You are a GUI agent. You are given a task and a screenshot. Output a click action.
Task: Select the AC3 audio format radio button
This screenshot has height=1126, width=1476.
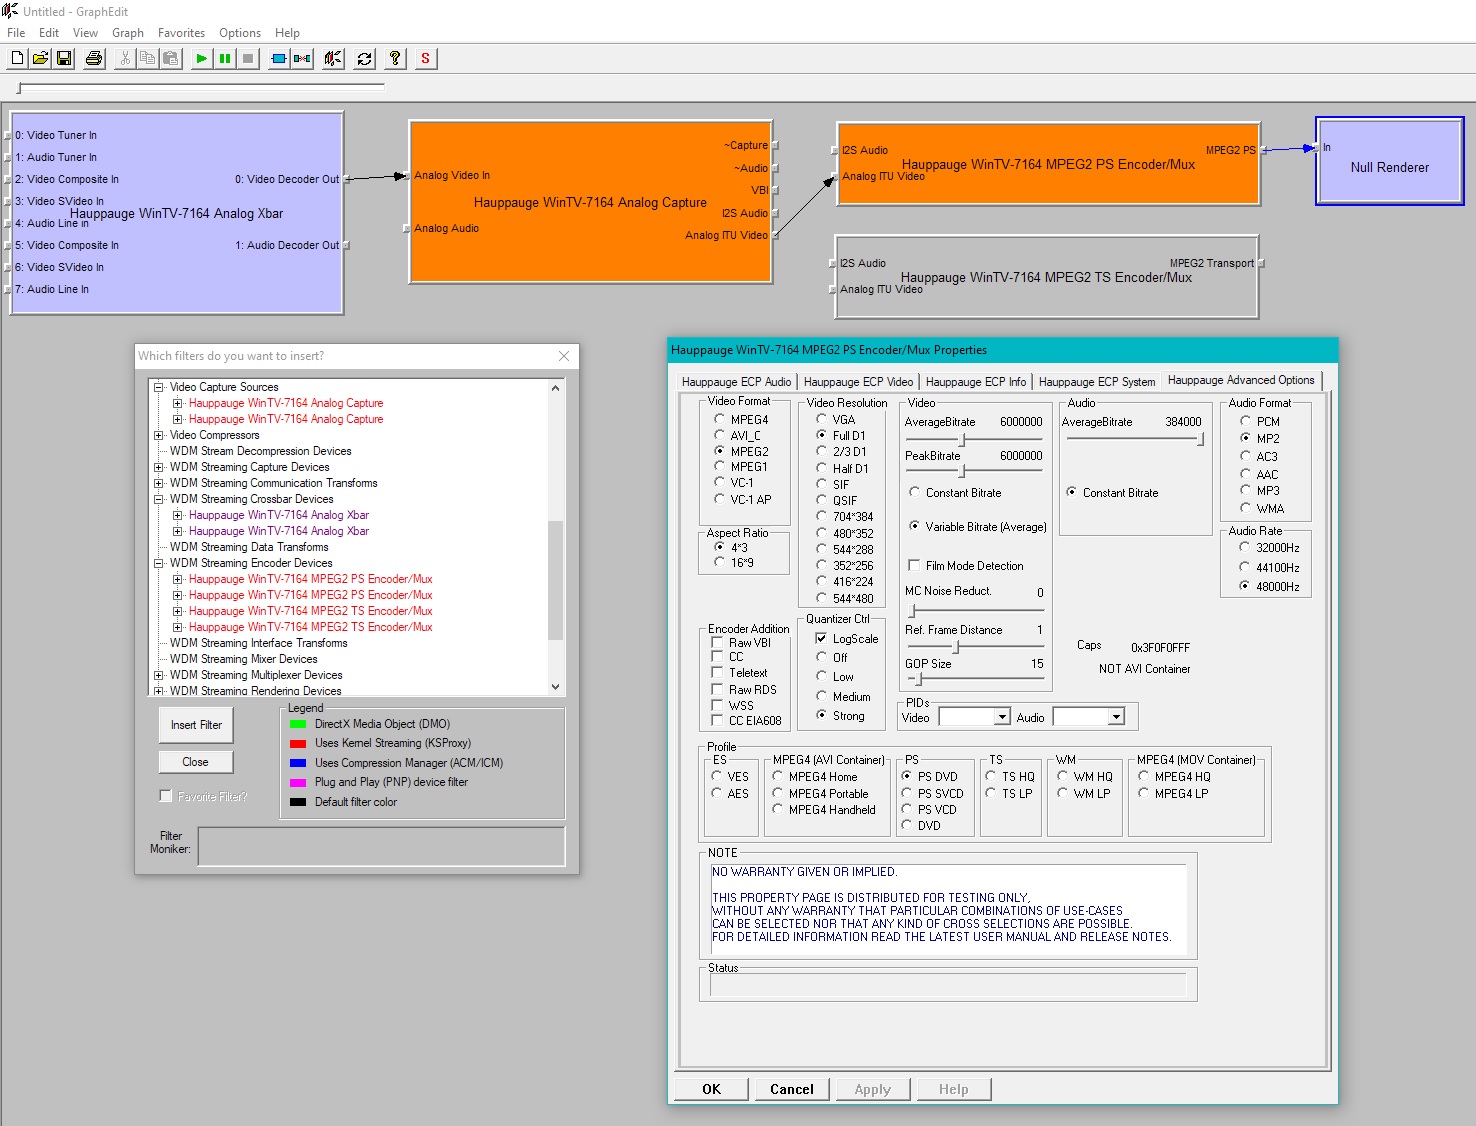(x=1246, y=456)
